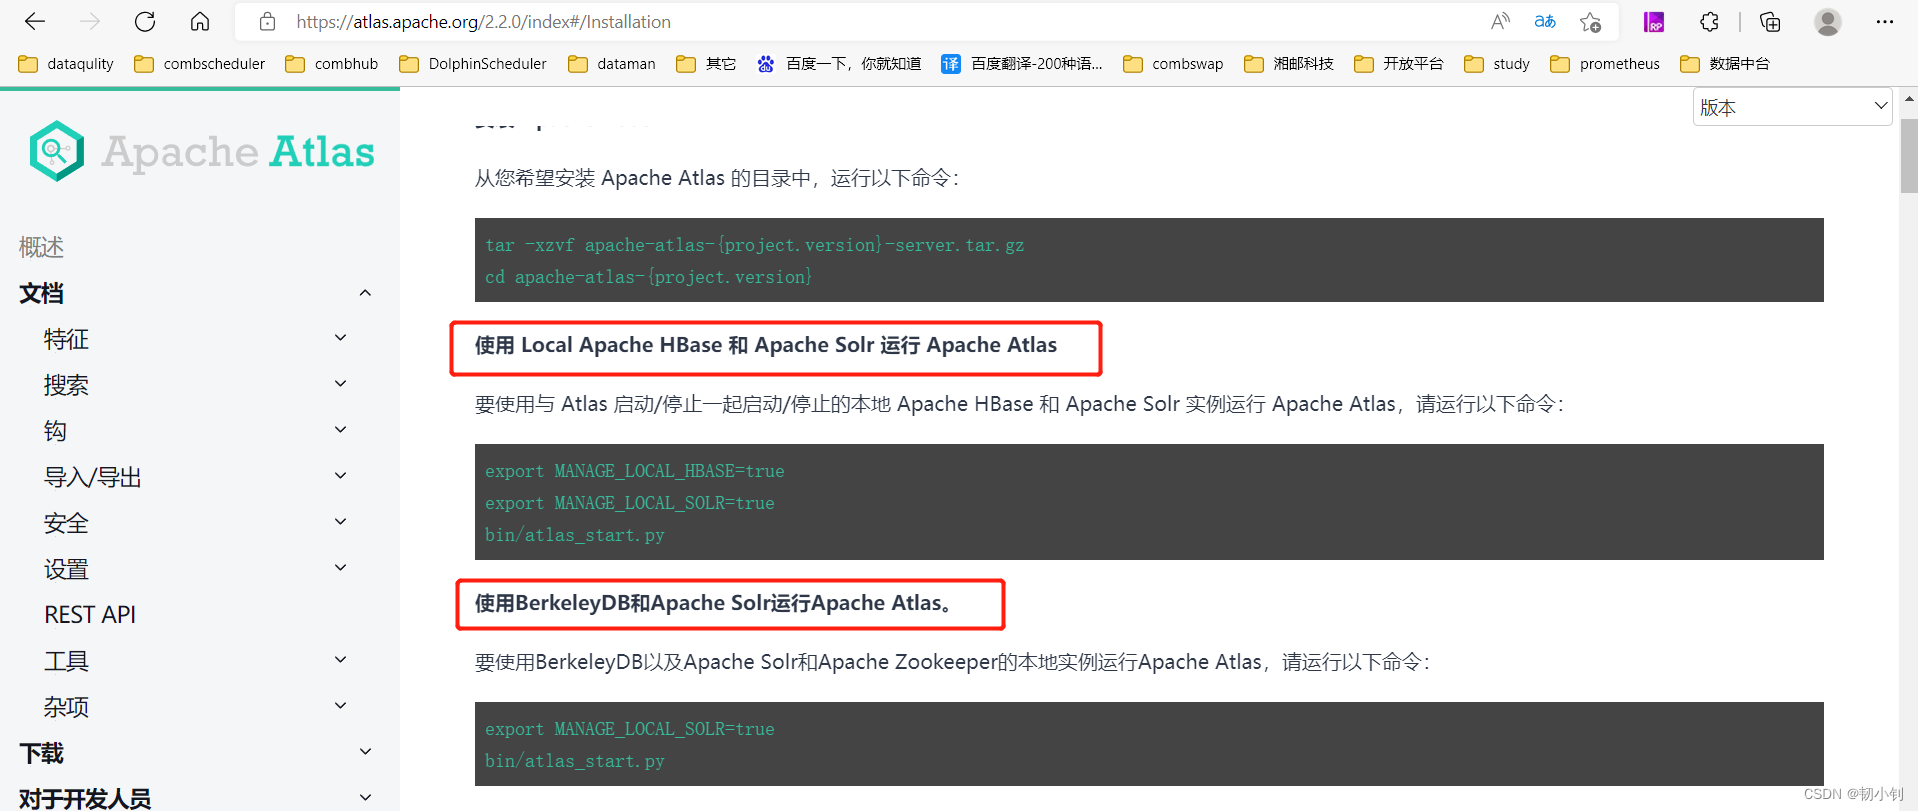The width and height of the screenshot is (1918, 811).
Task: Open the combscheduler bookmark folder
Action: (200, 64)
